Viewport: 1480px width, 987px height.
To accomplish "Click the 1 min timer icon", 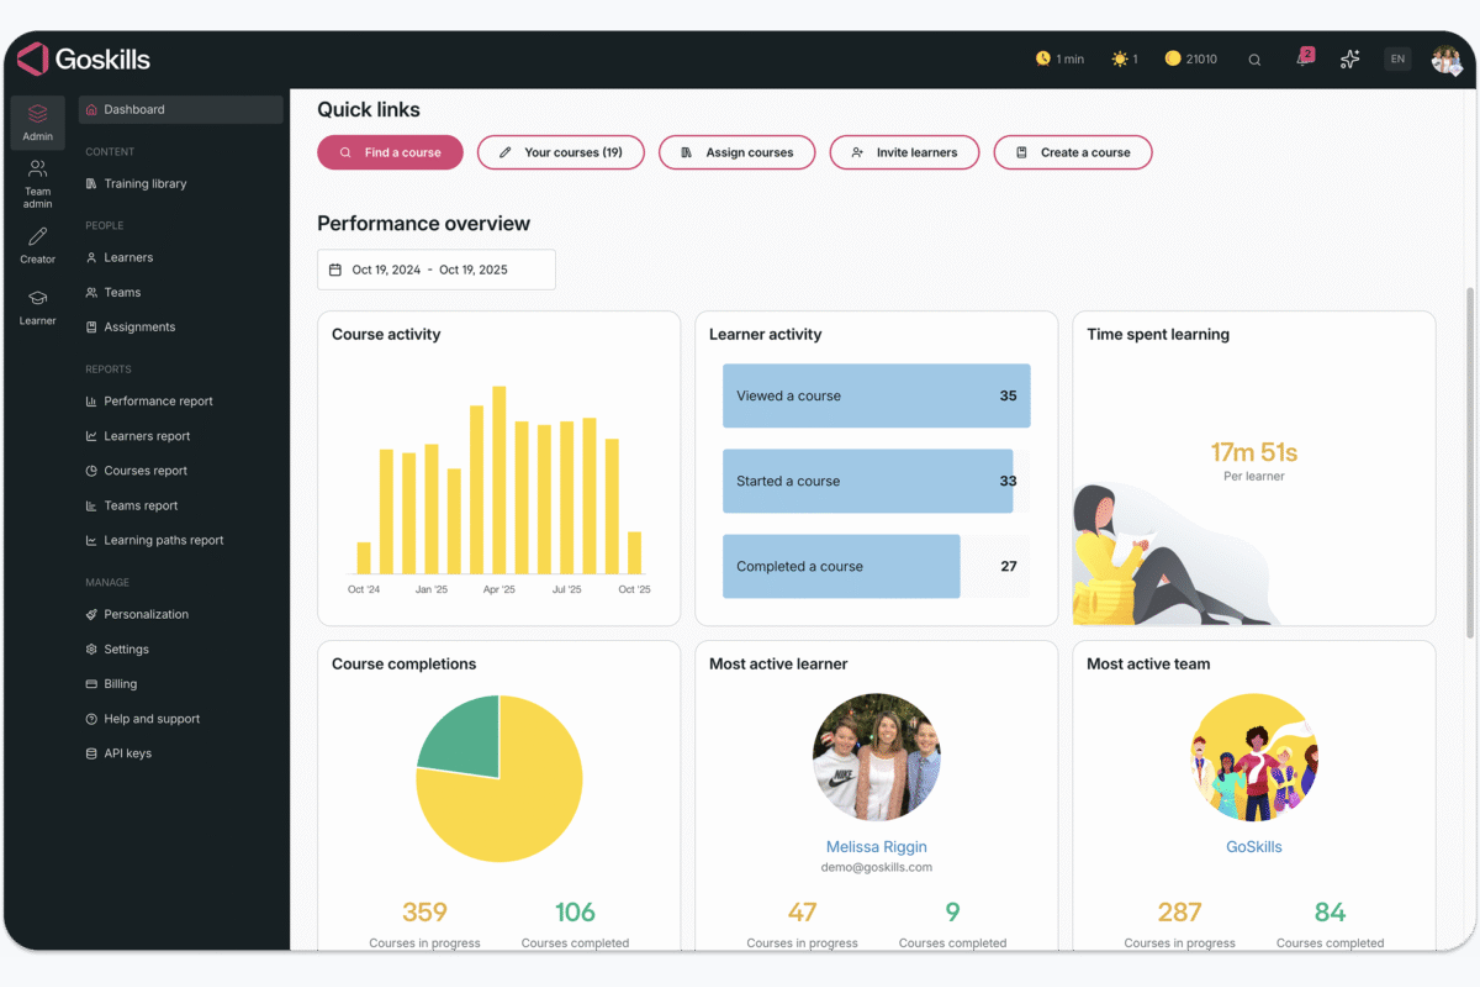I will pos(1042,59).
